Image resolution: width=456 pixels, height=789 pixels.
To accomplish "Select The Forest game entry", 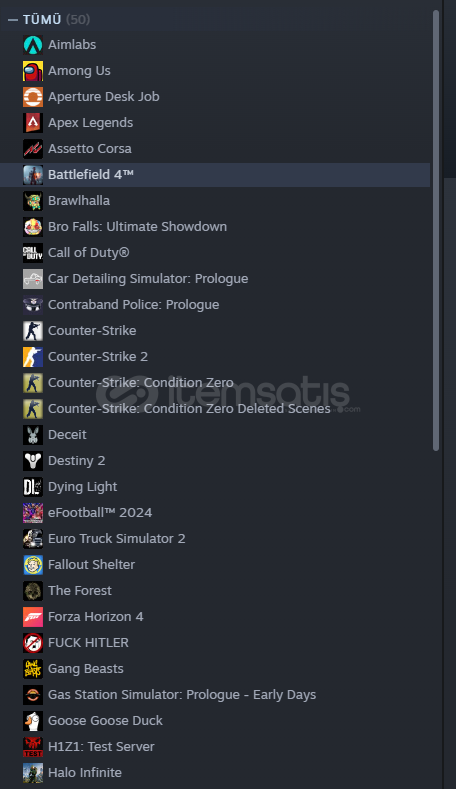I will coord(215,591).
